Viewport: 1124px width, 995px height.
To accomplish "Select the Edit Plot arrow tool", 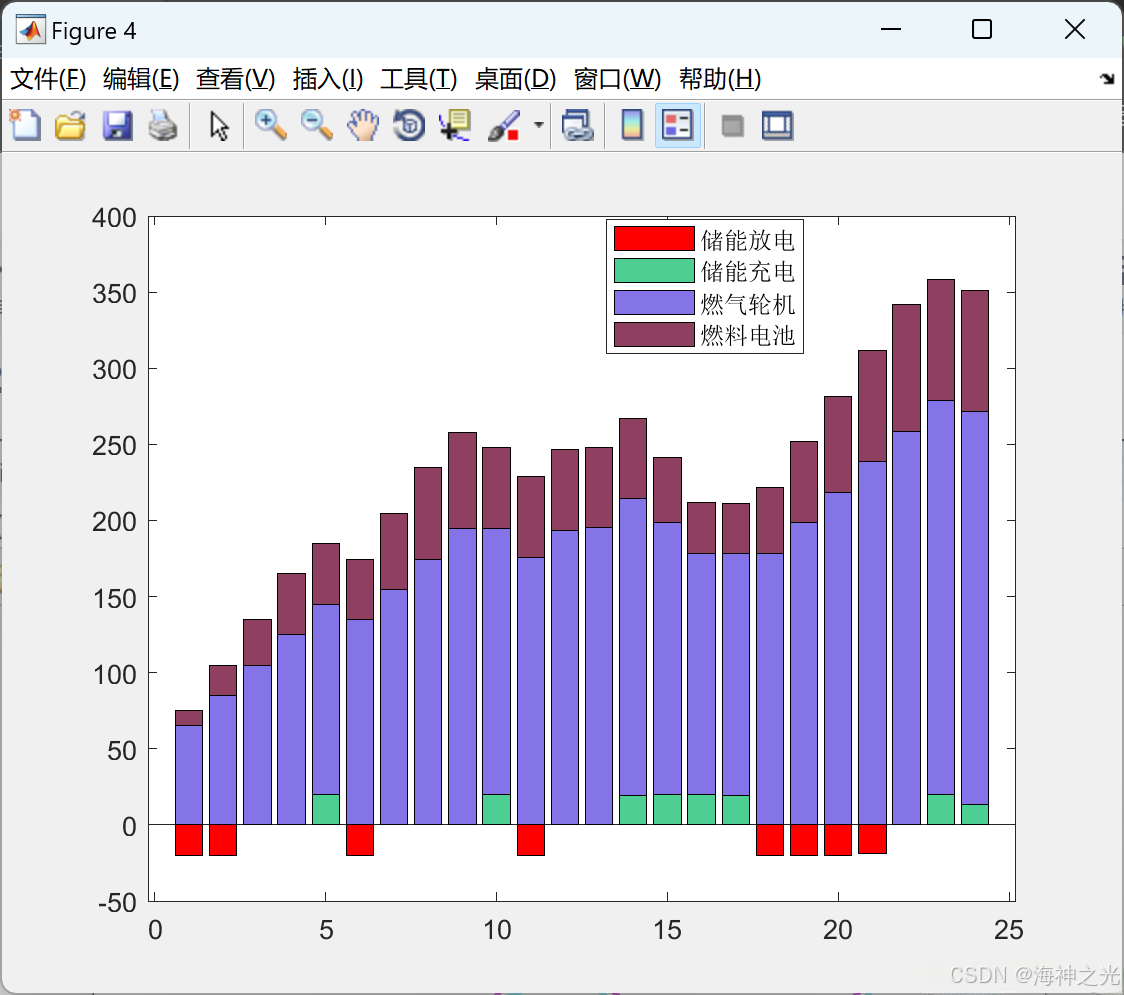I will tap(219, 125).
